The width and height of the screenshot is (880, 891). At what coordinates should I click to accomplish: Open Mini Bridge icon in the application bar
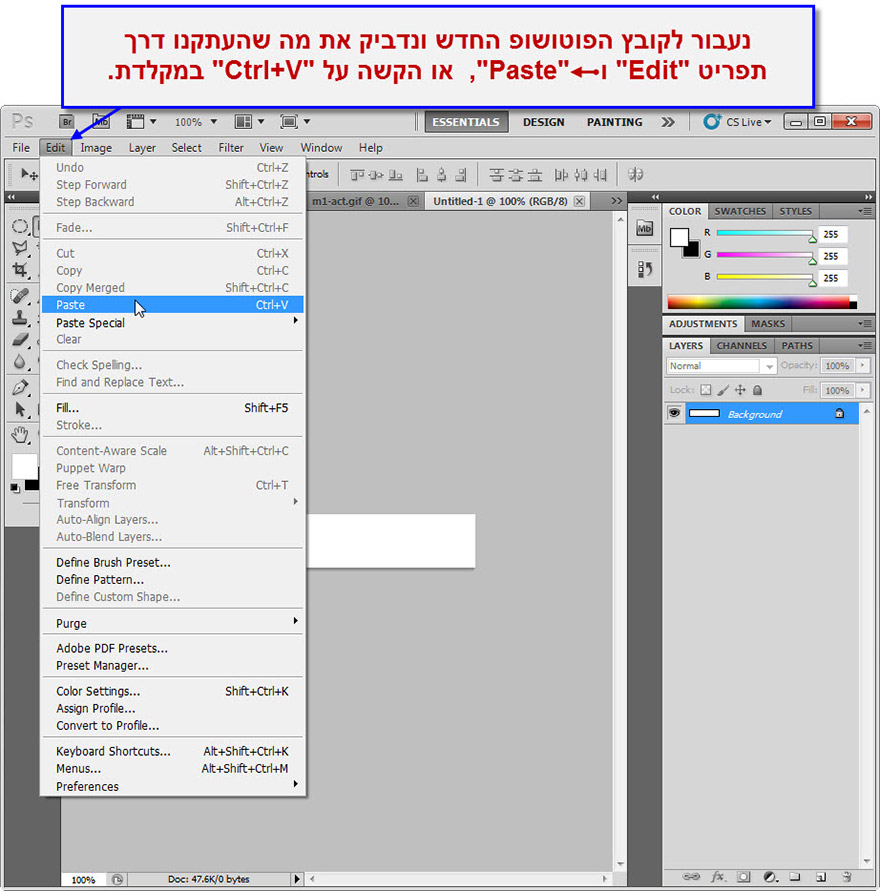101,122
